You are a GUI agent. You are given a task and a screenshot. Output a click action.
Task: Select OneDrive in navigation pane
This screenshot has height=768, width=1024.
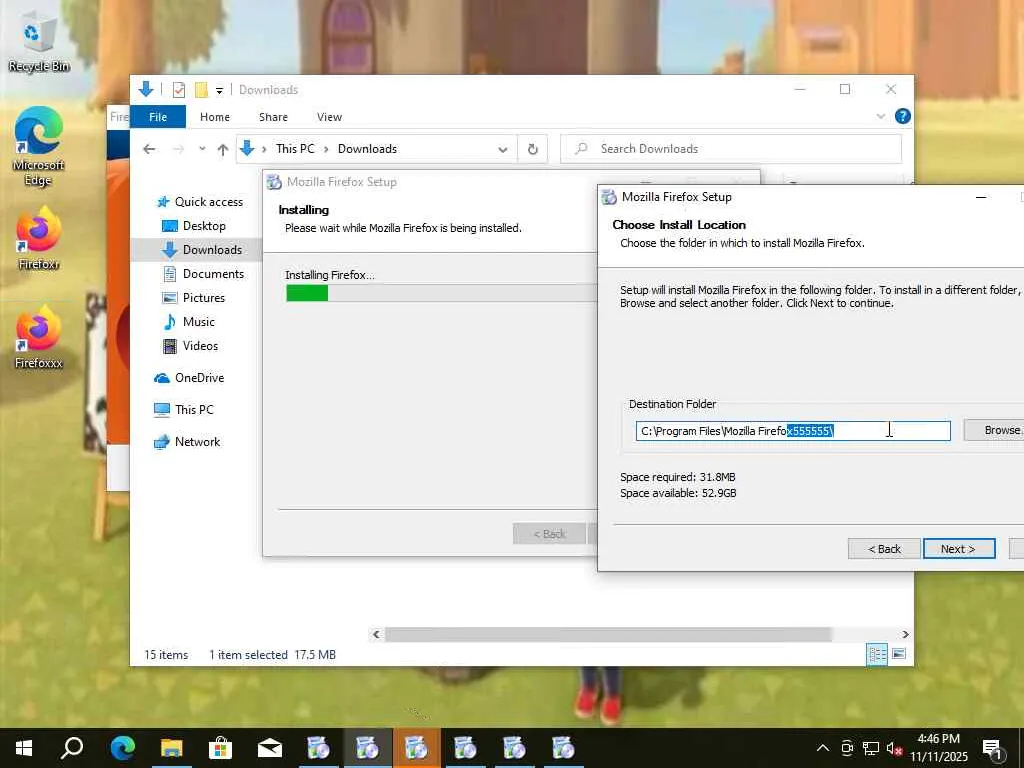[x=189, y=377]
